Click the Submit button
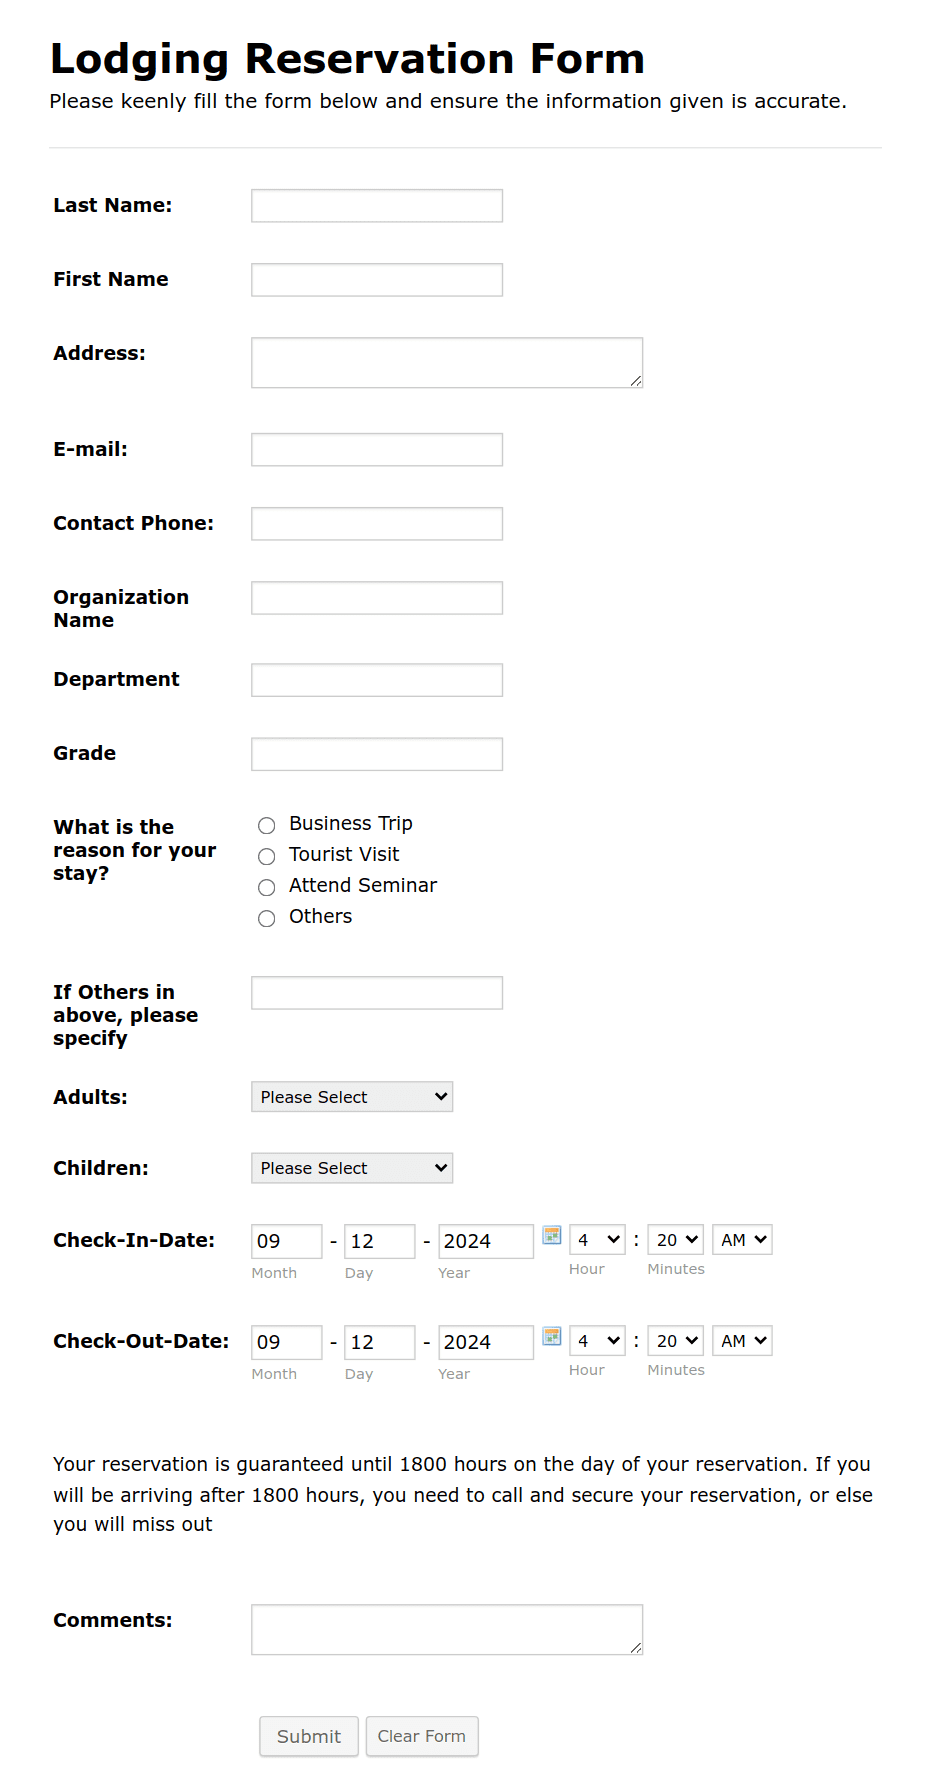Image resolution: width=930 pixels, height=1789 pixels. pos(308,1736)
